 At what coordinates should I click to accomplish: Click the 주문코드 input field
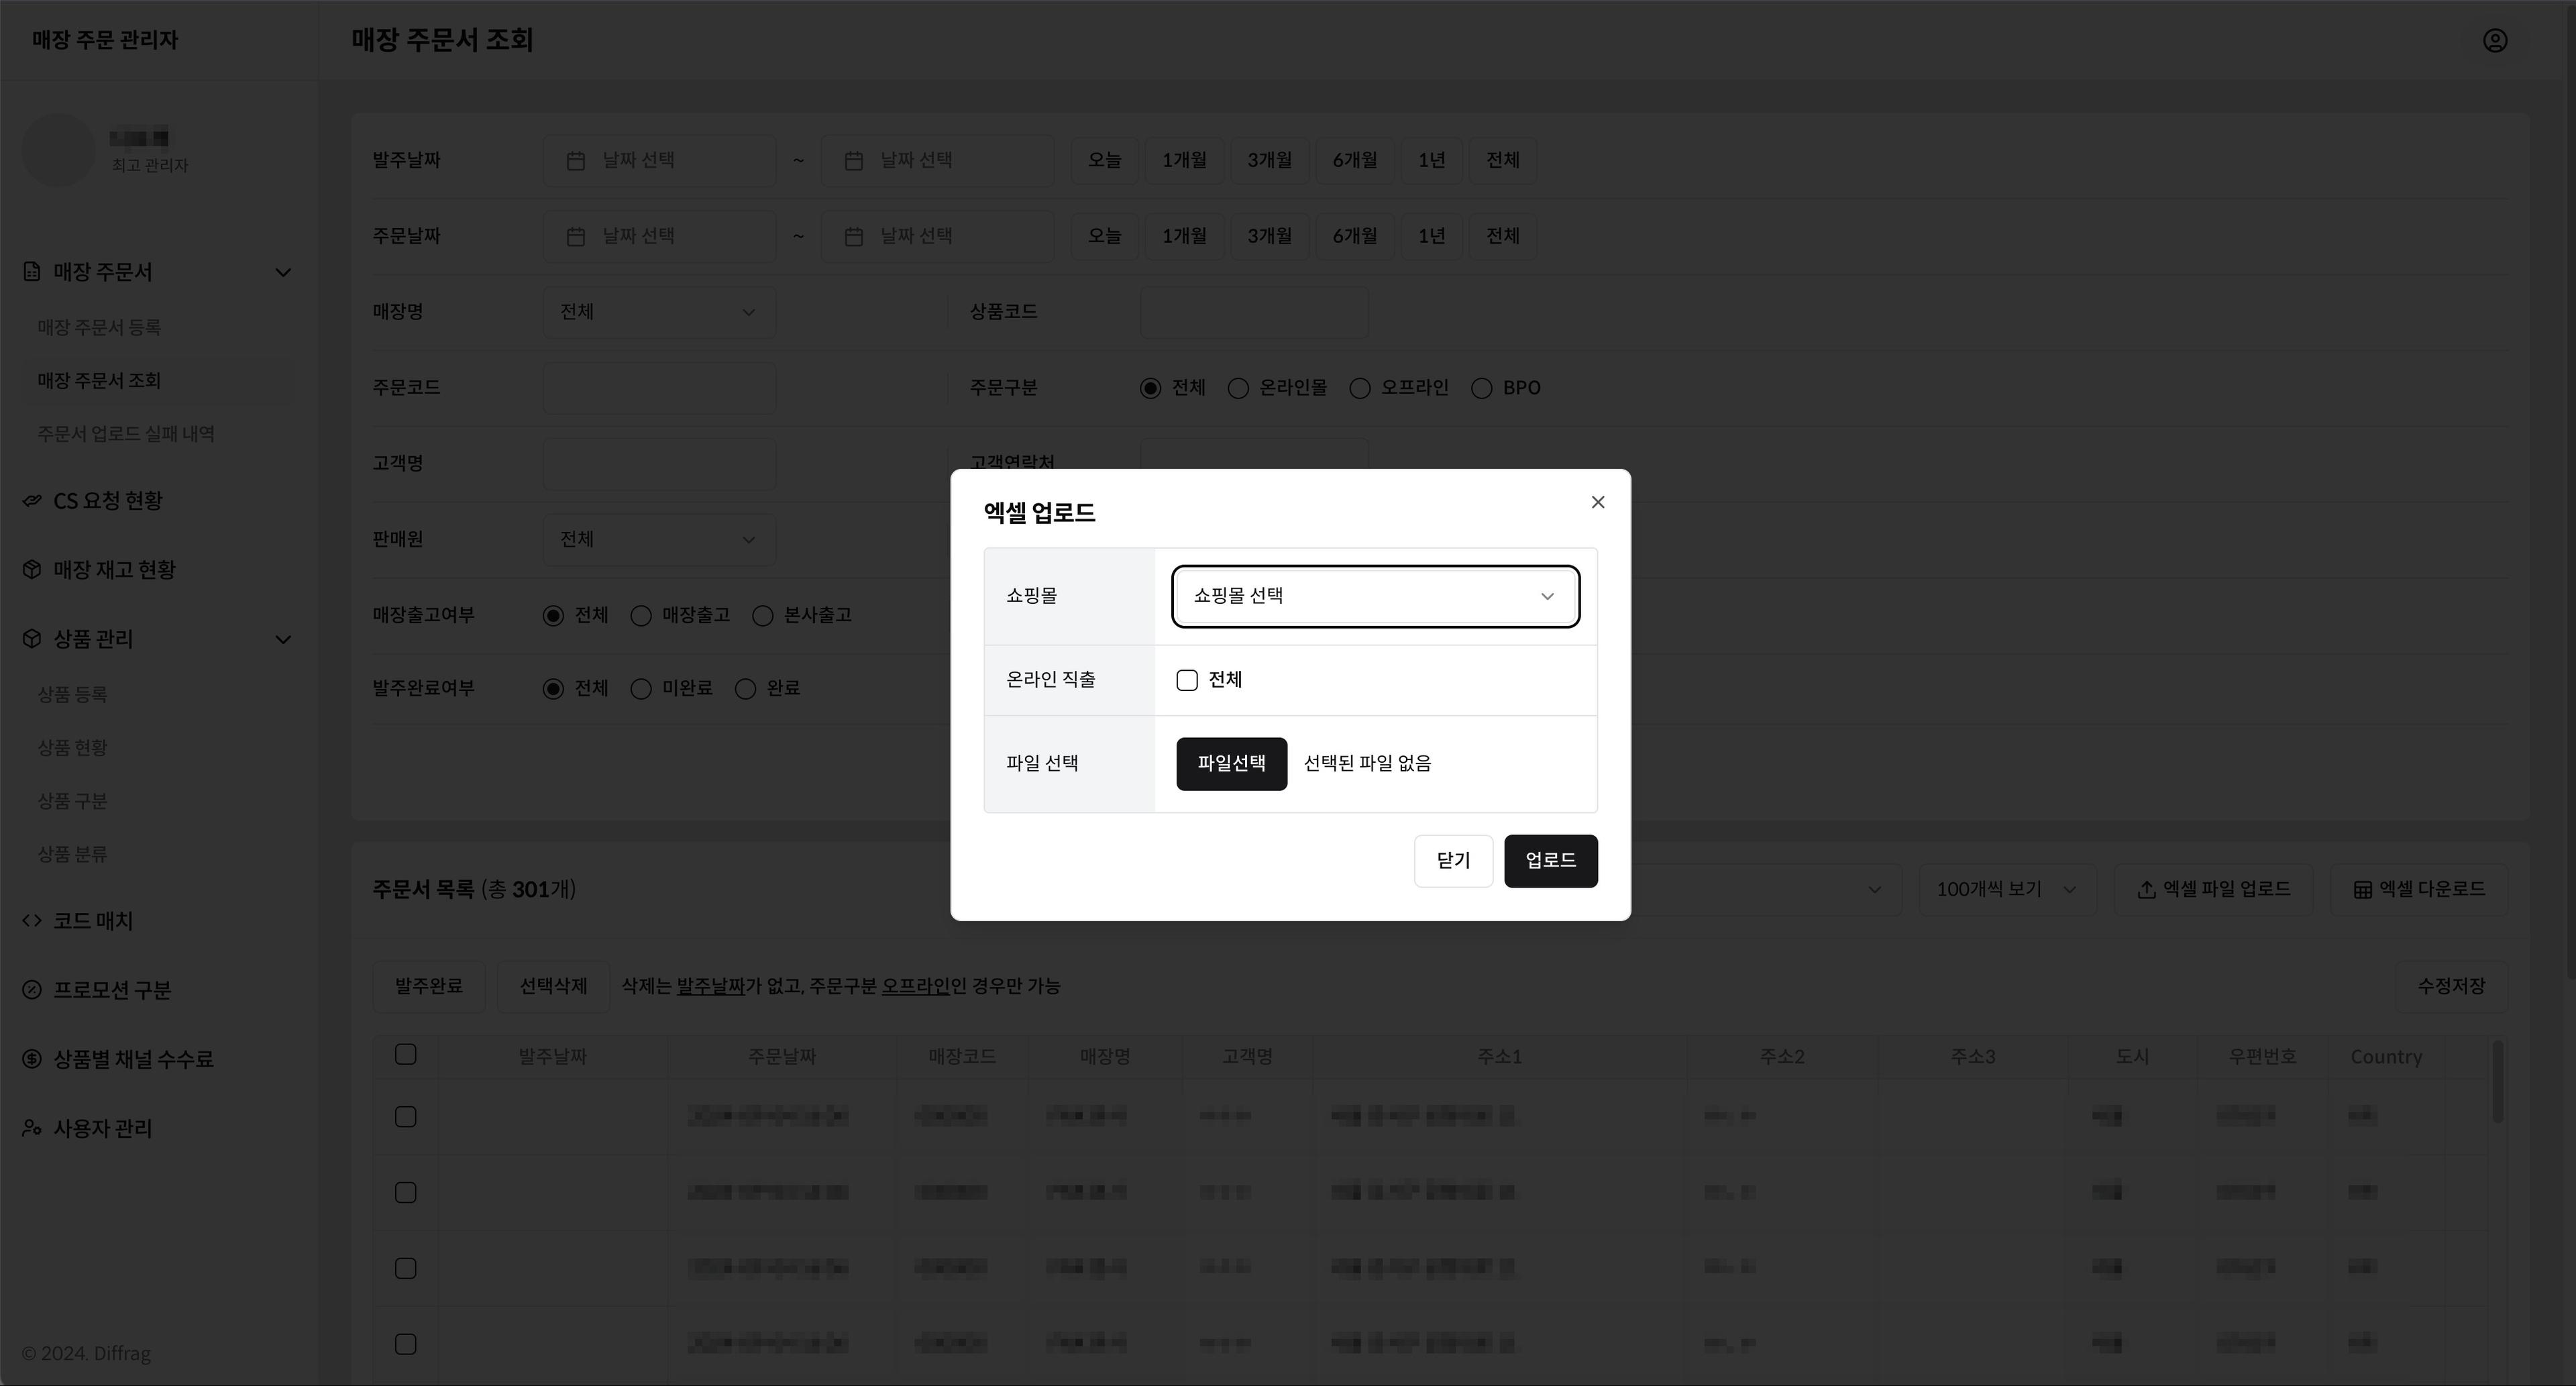(659, 388)
